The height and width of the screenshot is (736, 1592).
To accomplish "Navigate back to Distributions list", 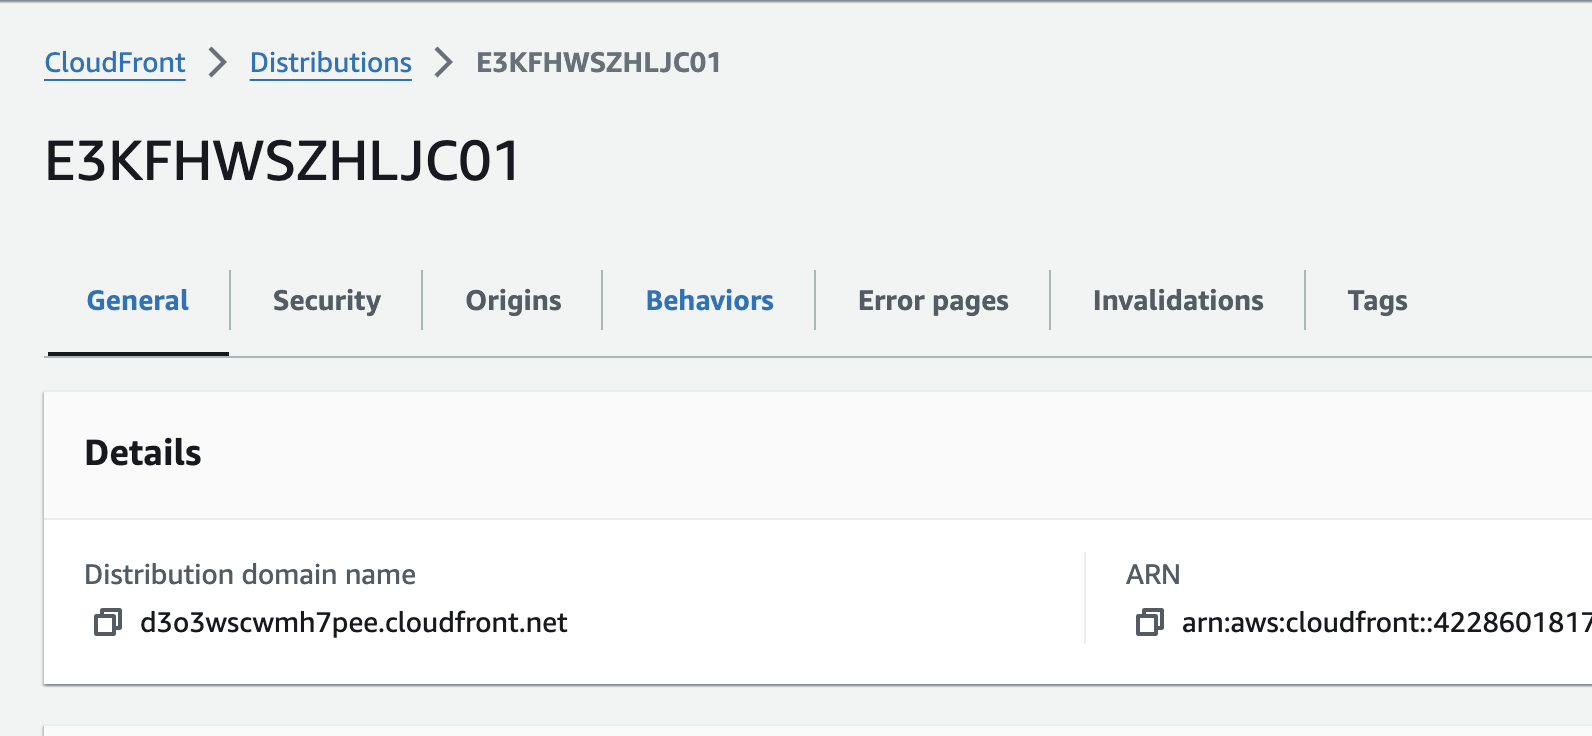I will (330, 62).
